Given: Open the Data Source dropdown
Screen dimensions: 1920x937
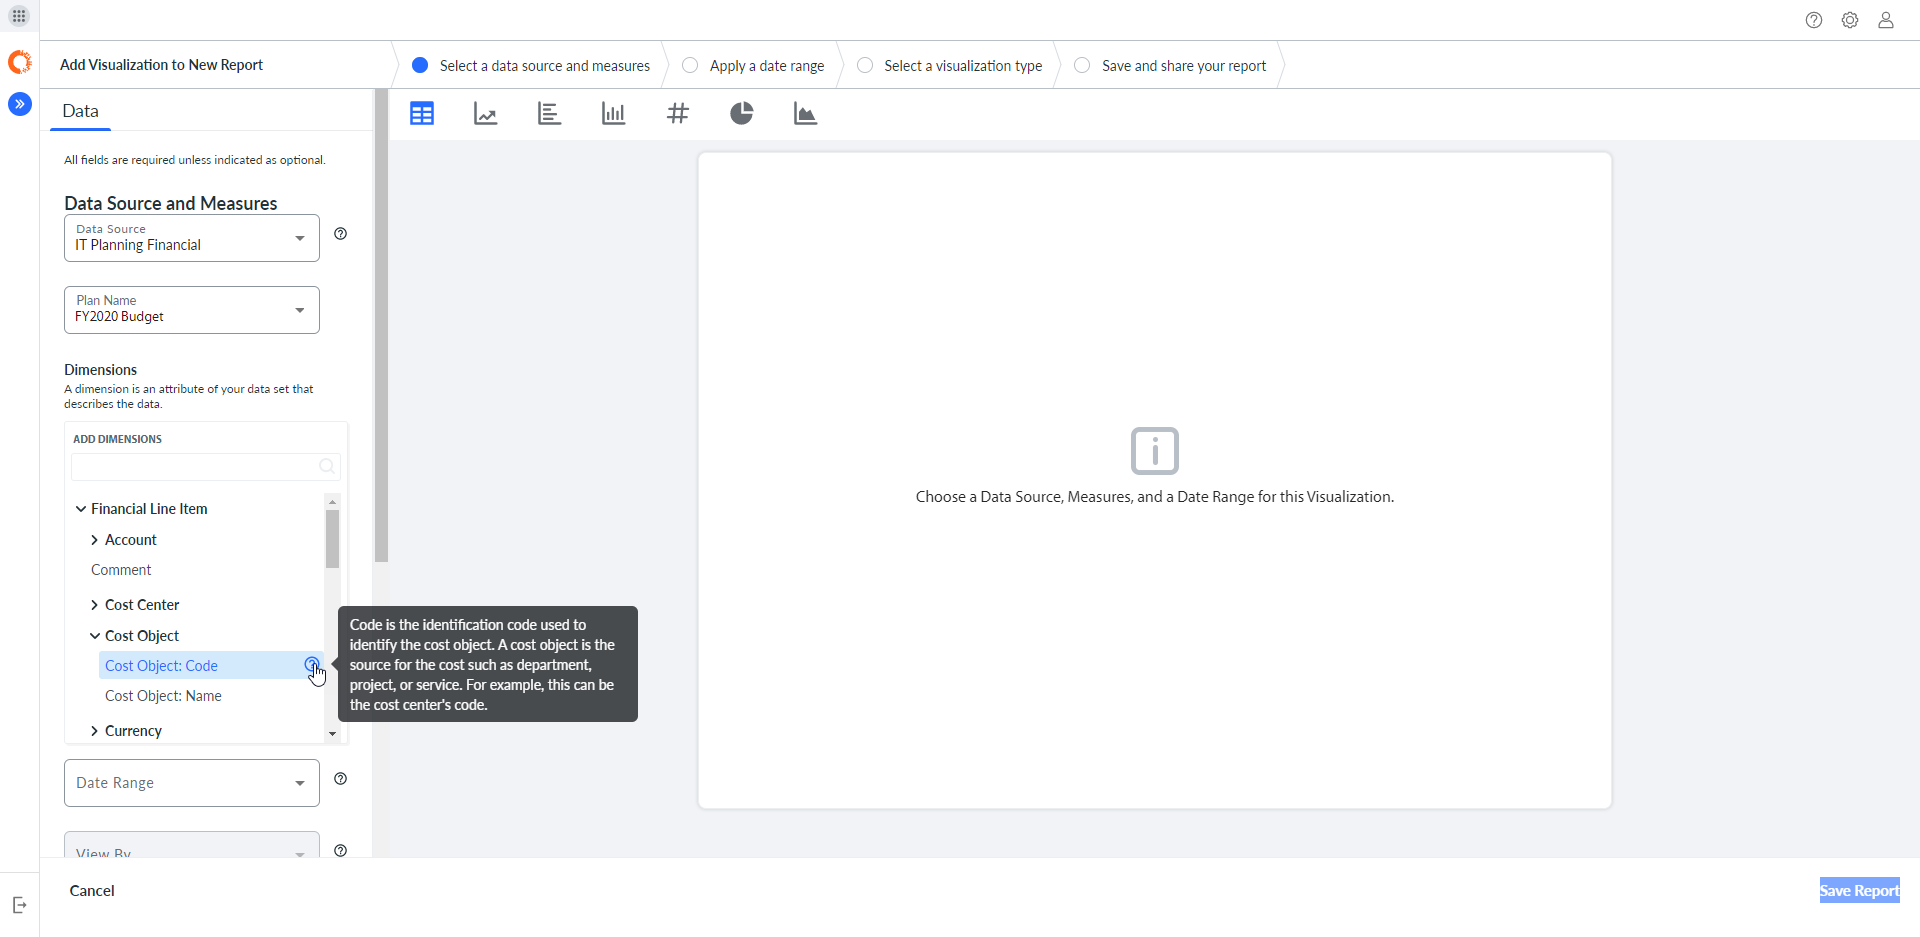Looking at the screenshot, I should click(x=192, y=238).
